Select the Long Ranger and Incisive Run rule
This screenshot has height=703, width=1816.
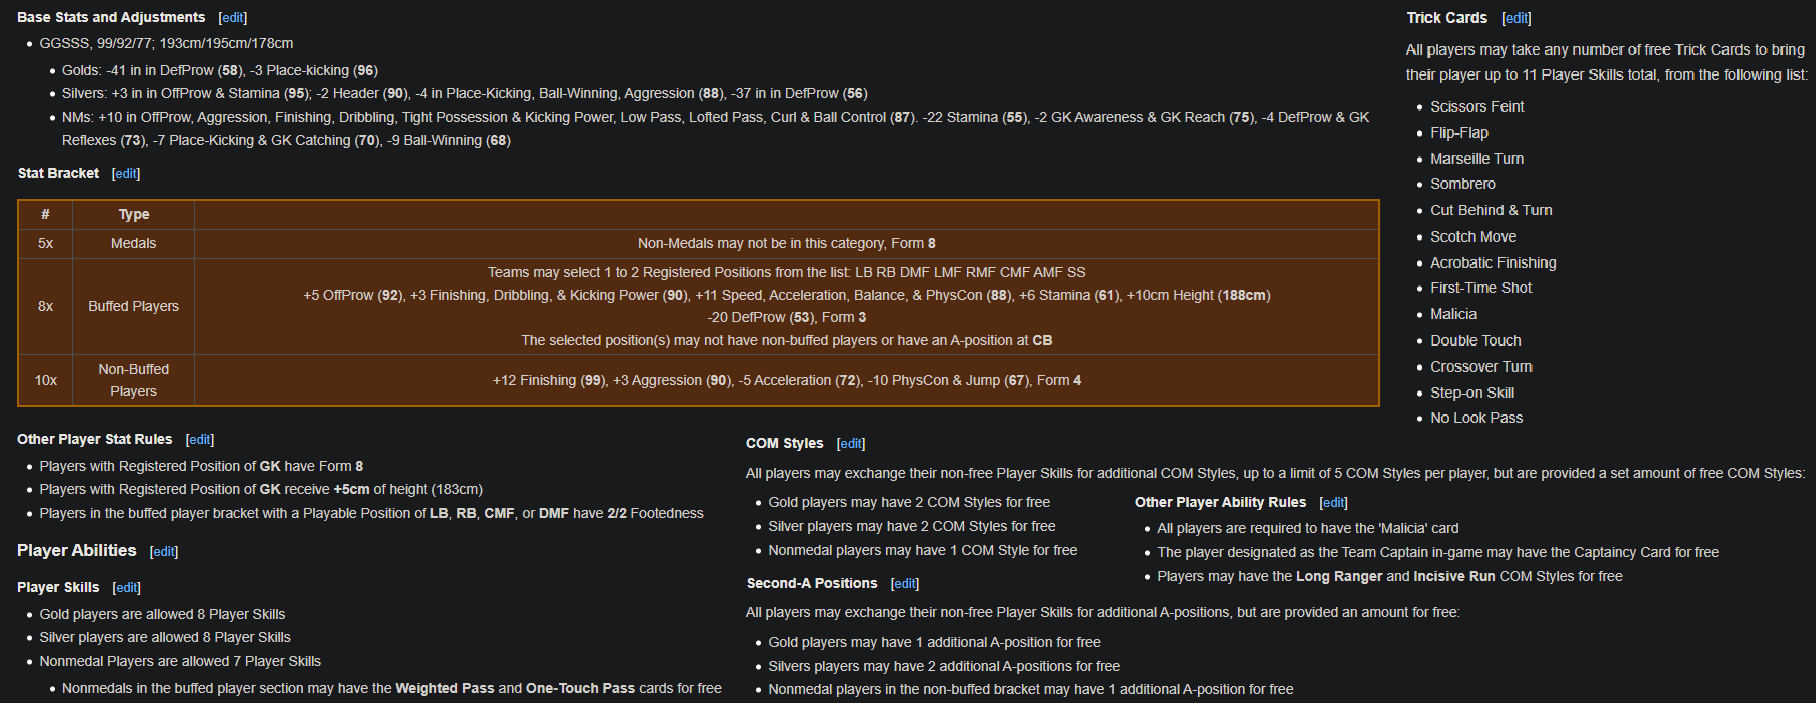tap(1390, 576)
